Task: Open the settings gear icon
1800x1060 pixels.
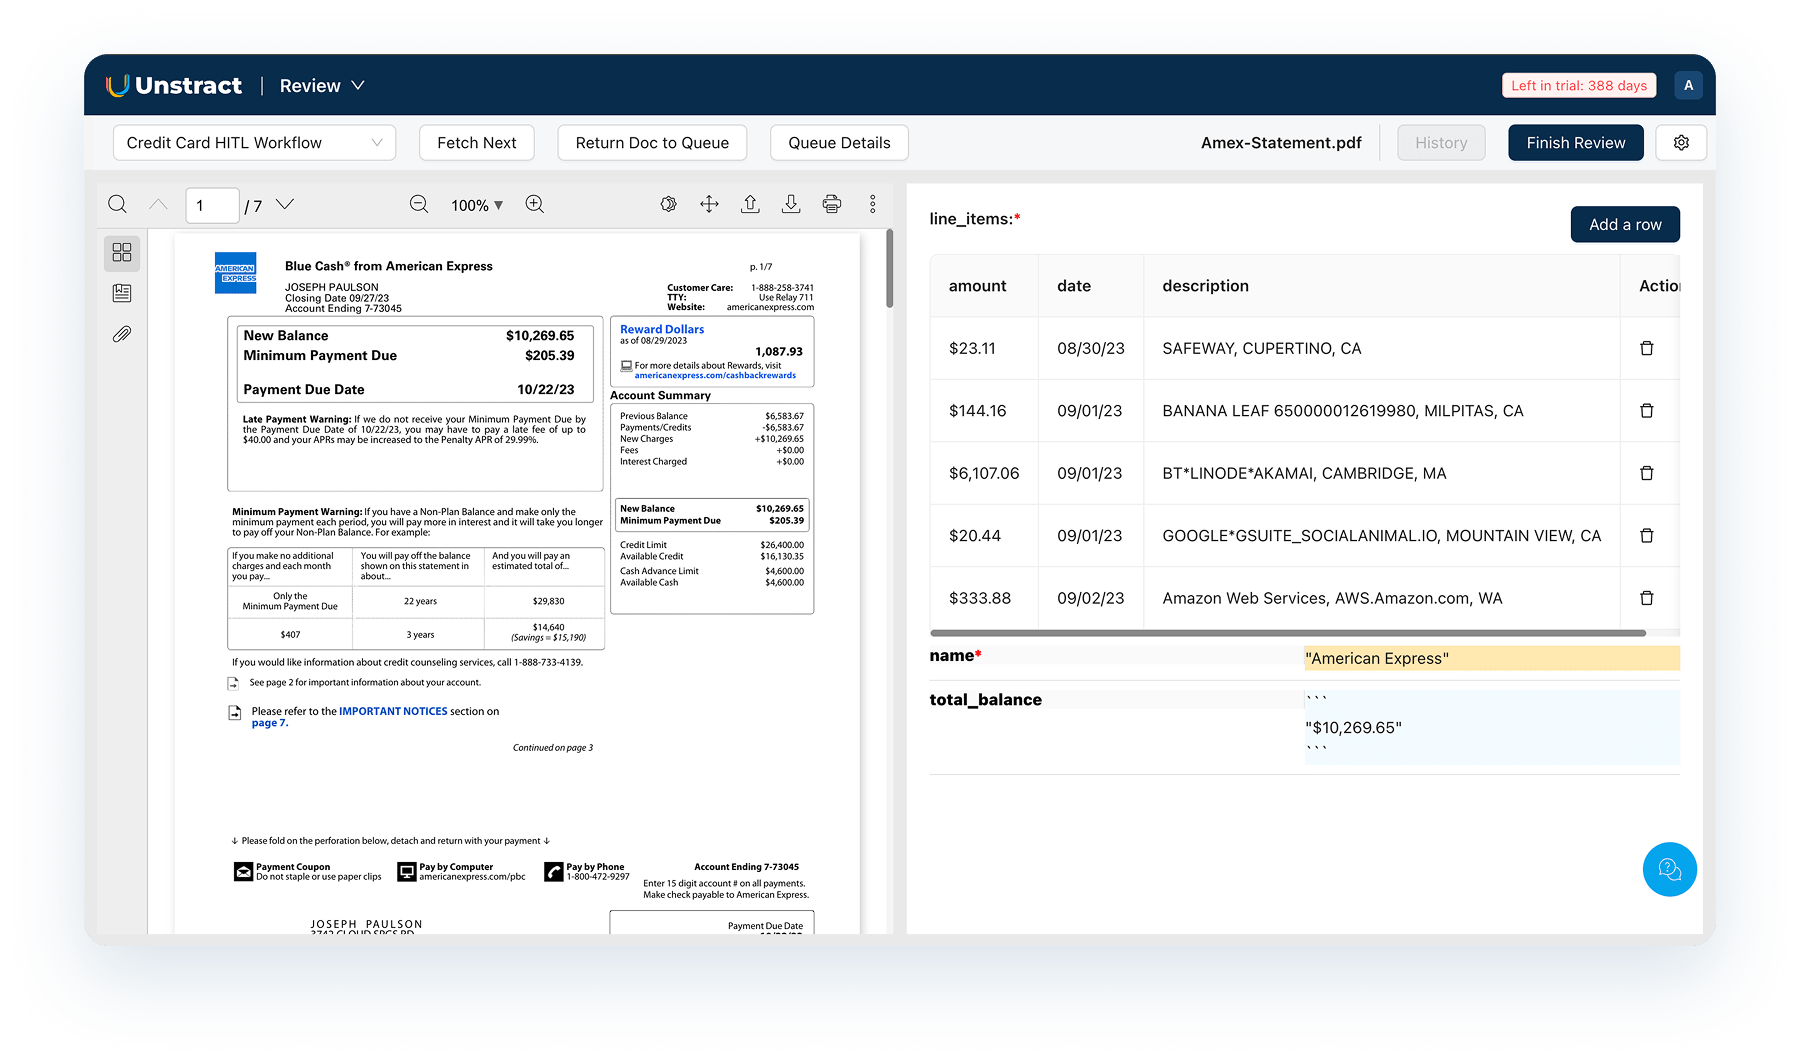Action: click(x=1681, y=143)
